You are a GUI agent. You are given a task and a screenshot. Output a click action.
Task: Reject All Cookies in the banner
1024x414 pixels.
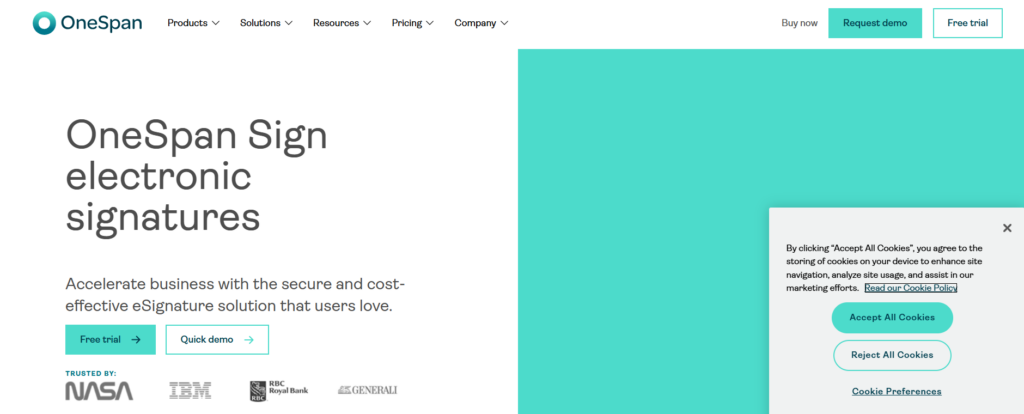(x=892, y=355)
